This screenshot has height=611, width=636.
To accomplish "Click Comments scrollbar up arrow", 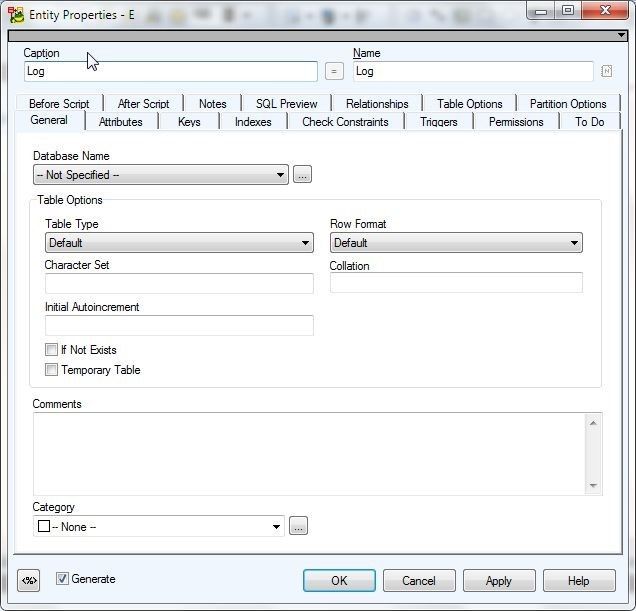I will coord(593,423).
